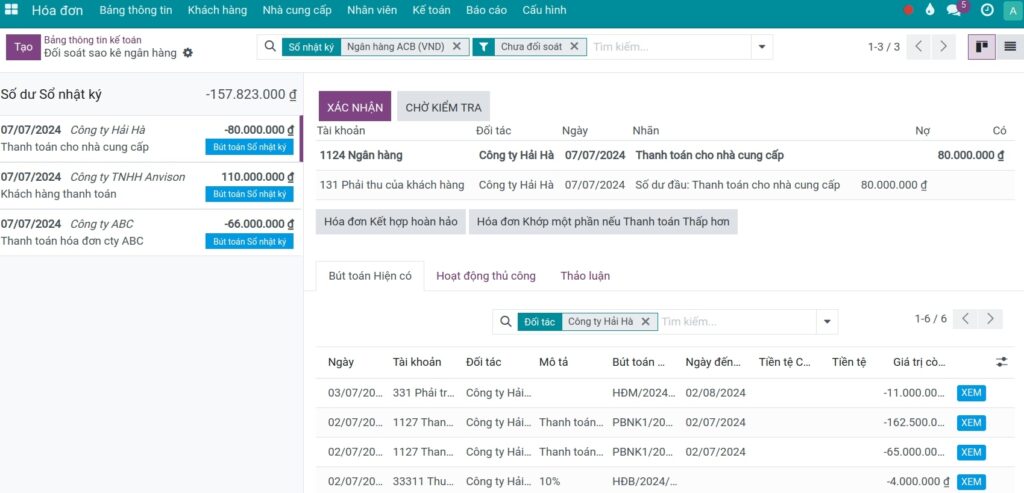Open the Cấu hình menu
This screenshot has height=493, width=1024.
point(544,10)
